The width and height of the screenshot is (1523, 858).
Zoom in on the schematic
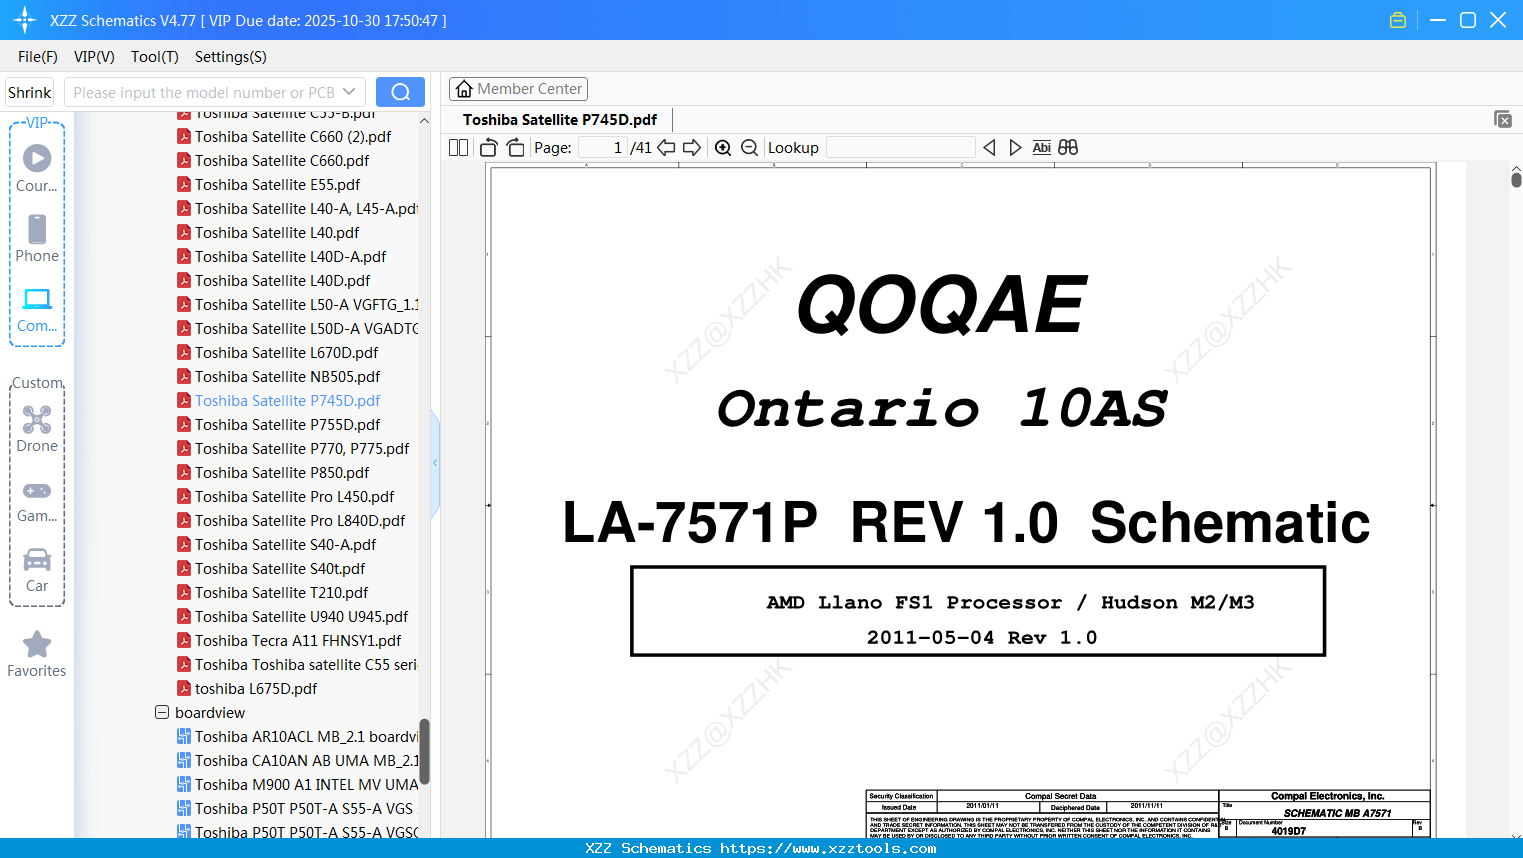click(723, 148)
